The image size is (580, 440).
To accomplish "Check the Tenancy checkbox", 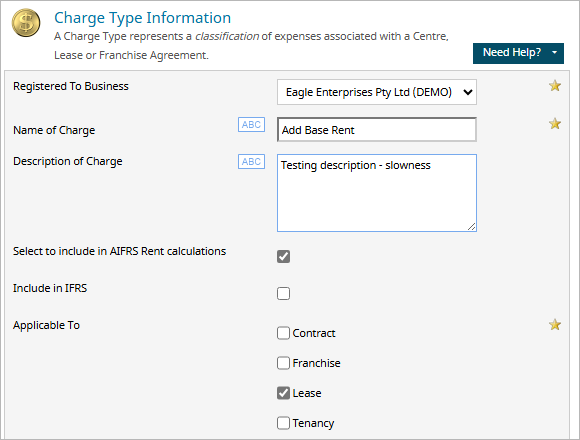I will coord(283,423).
